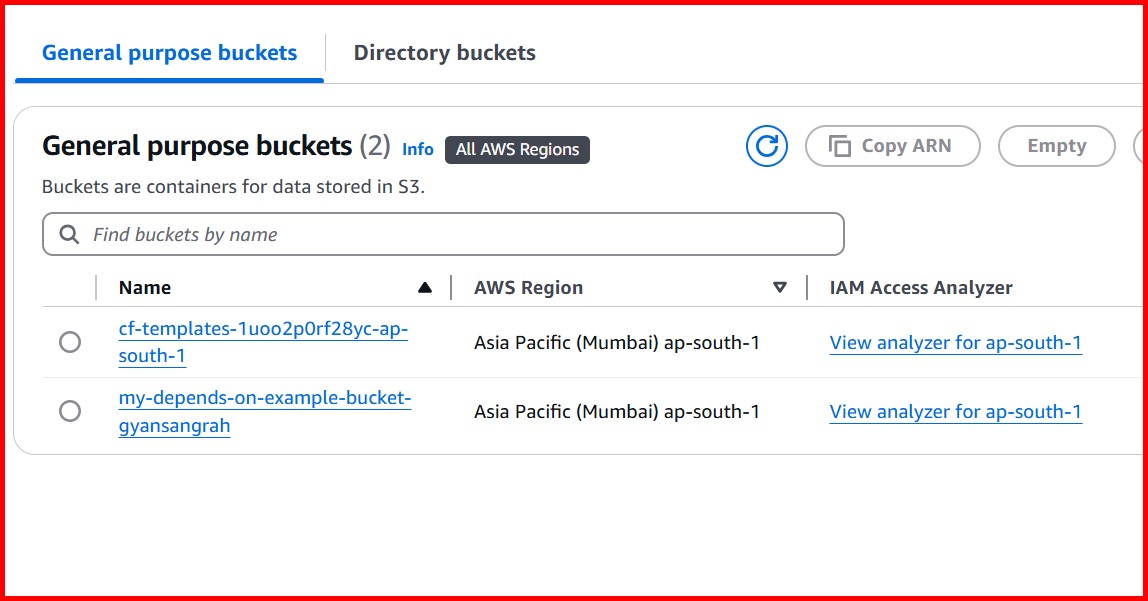Click the magnifying glass search icon
1148x601 pixels.
(x=69, y=233)
